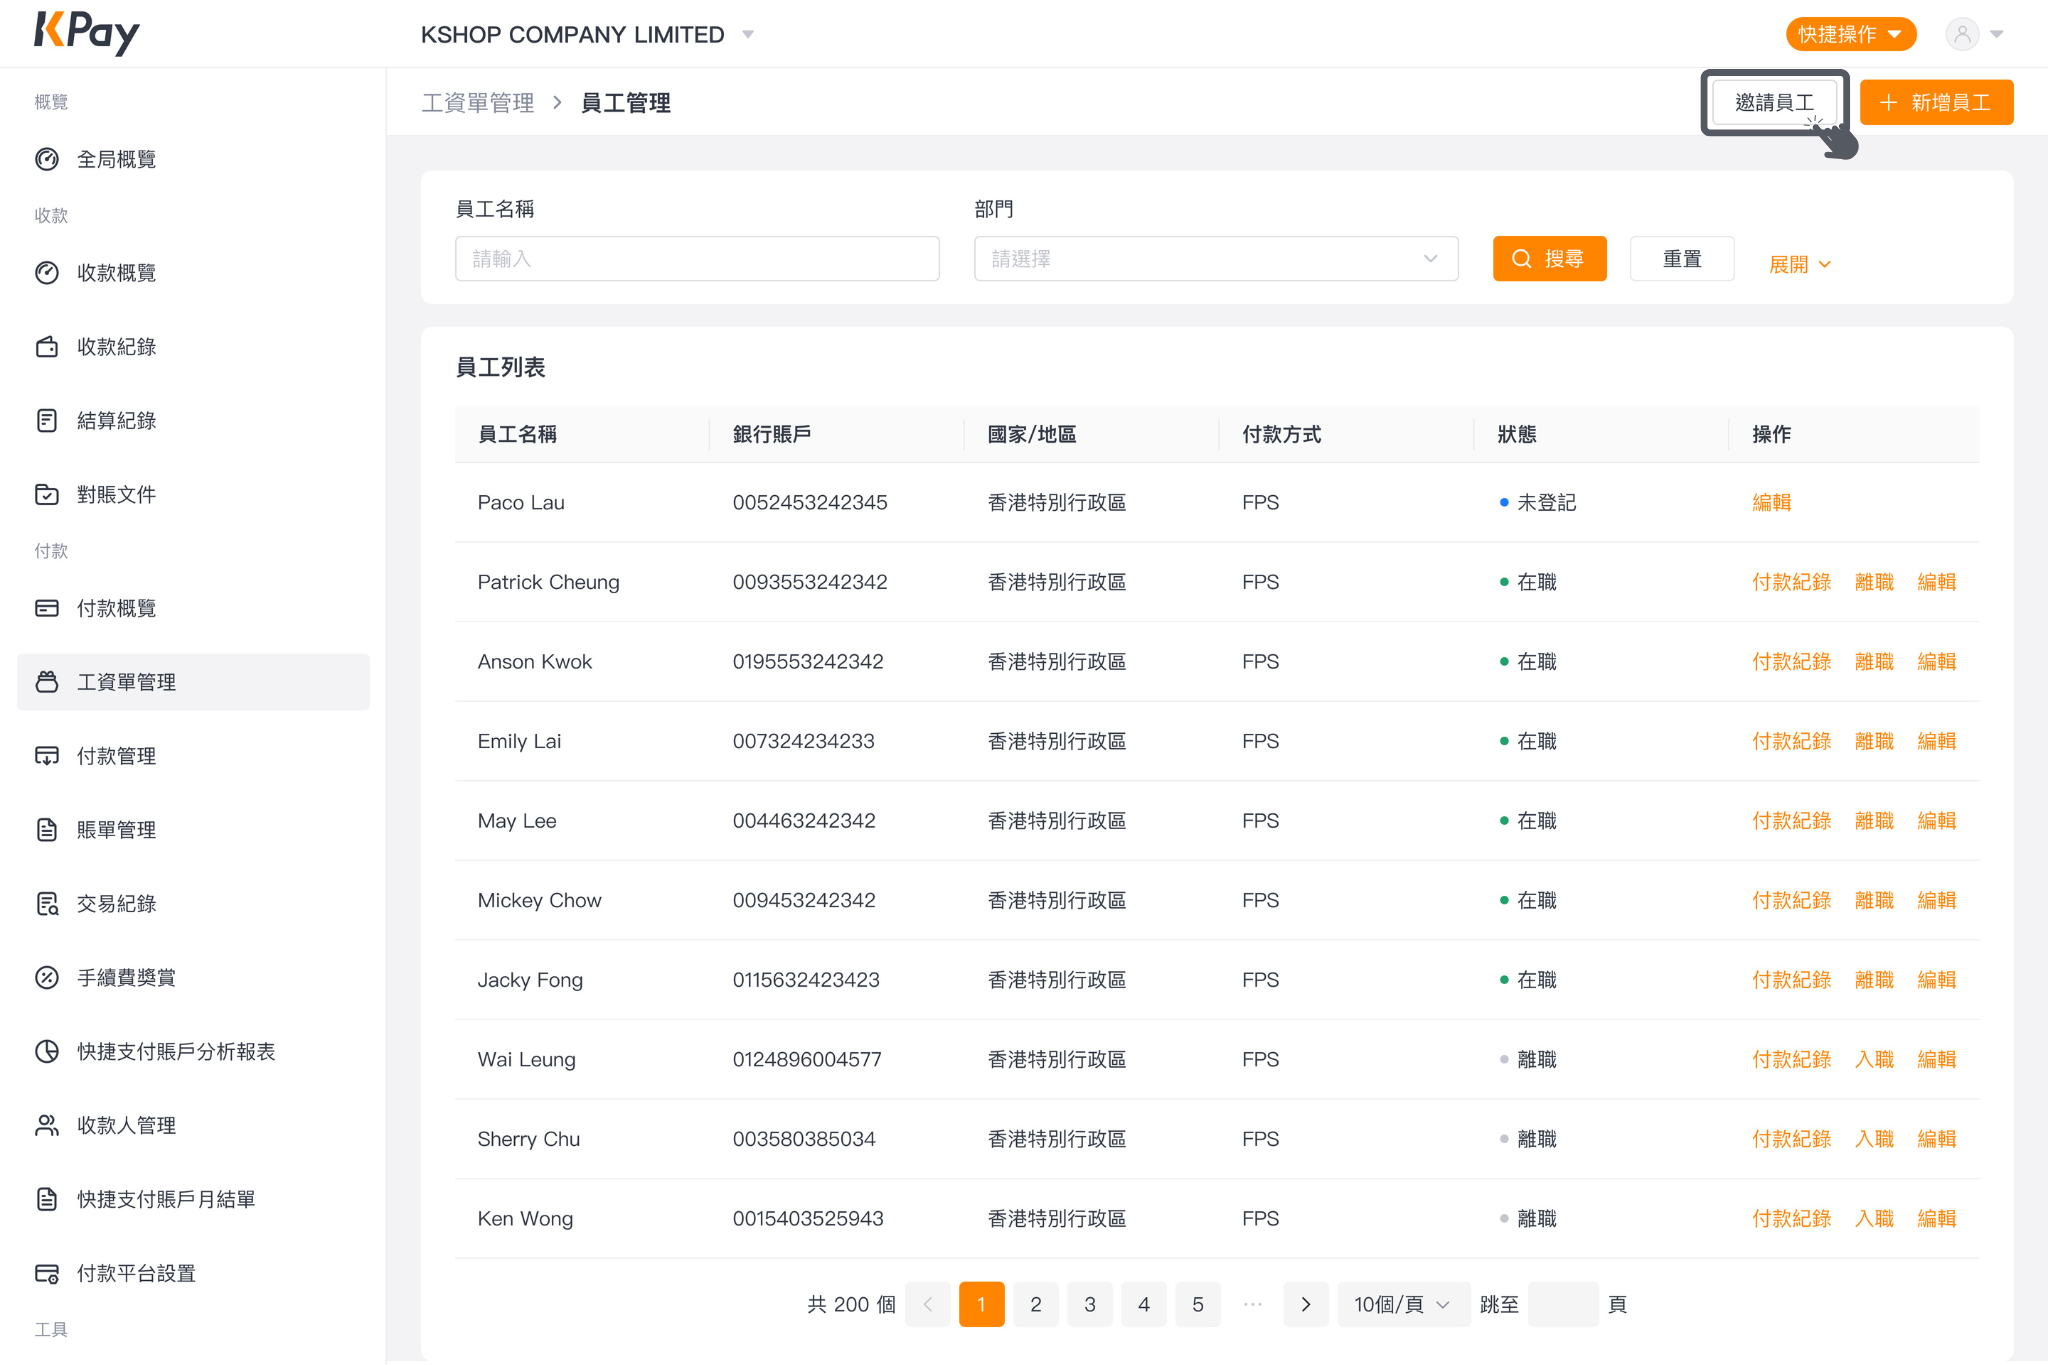Click 編輯 for Ken Wong
This screenshot has width=2048, height=1365.
1937,1219
